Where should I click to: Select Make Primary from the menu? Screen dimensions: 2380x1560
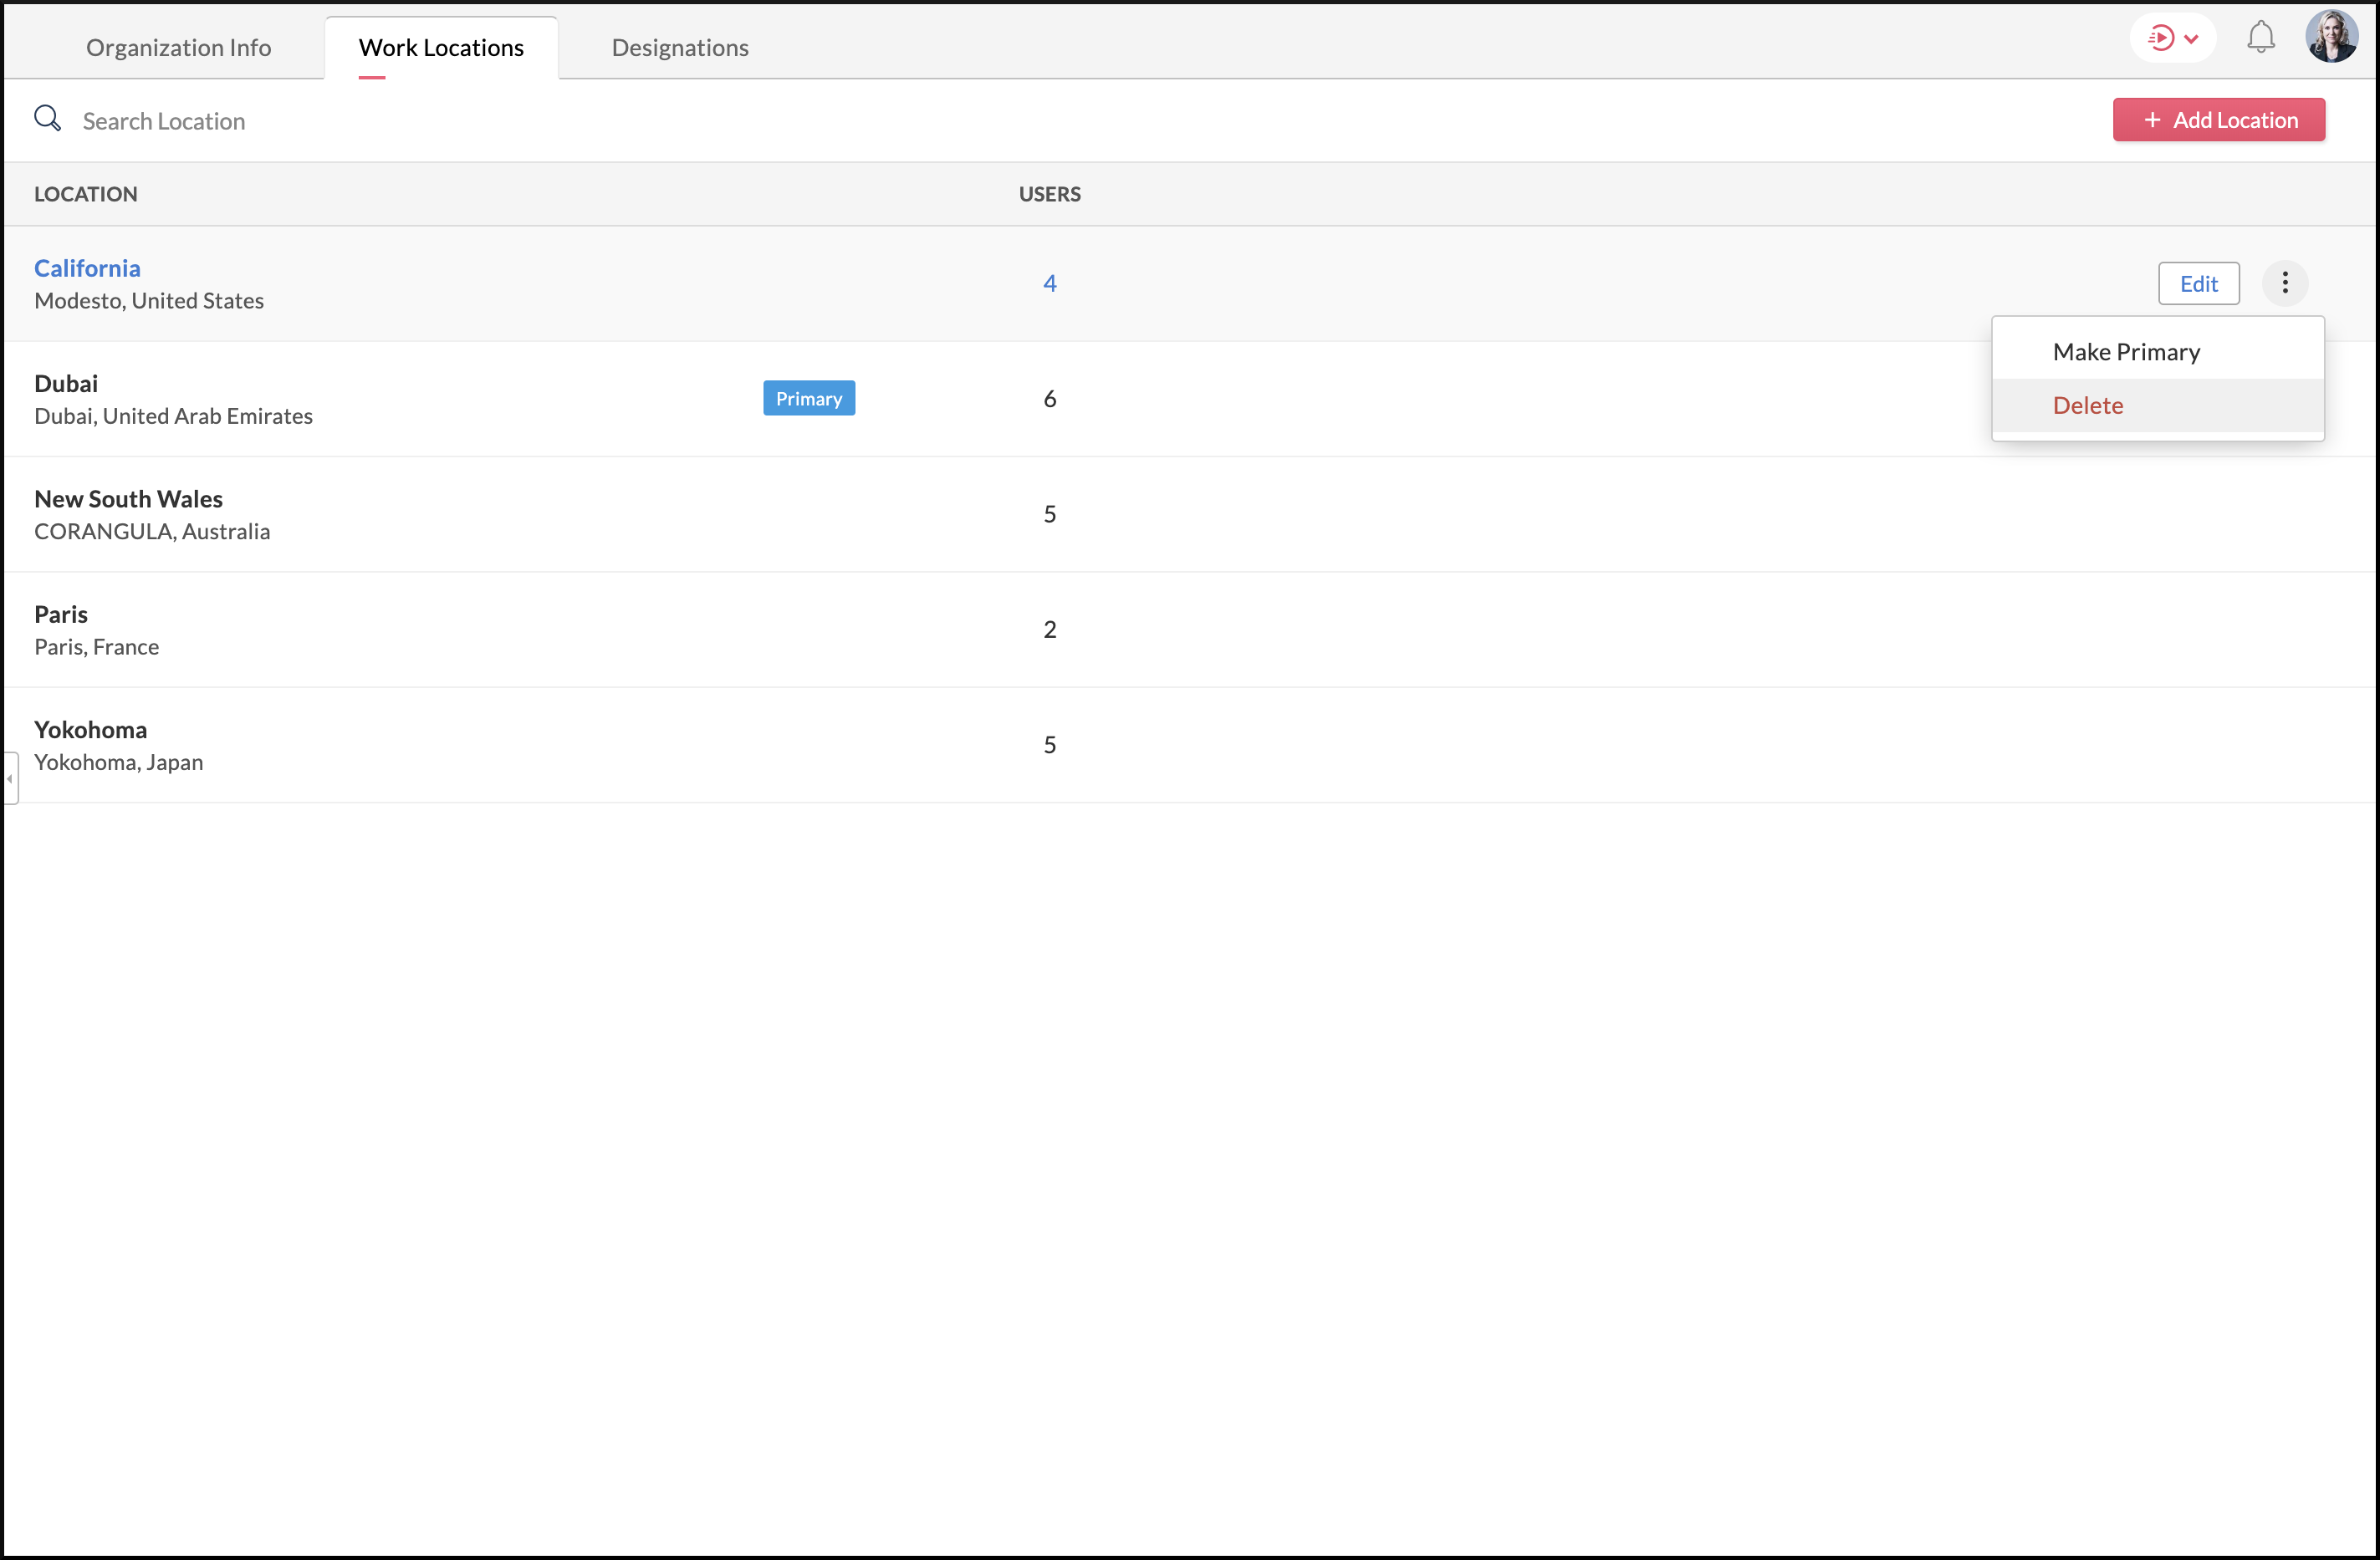[x=2126, y=352]
